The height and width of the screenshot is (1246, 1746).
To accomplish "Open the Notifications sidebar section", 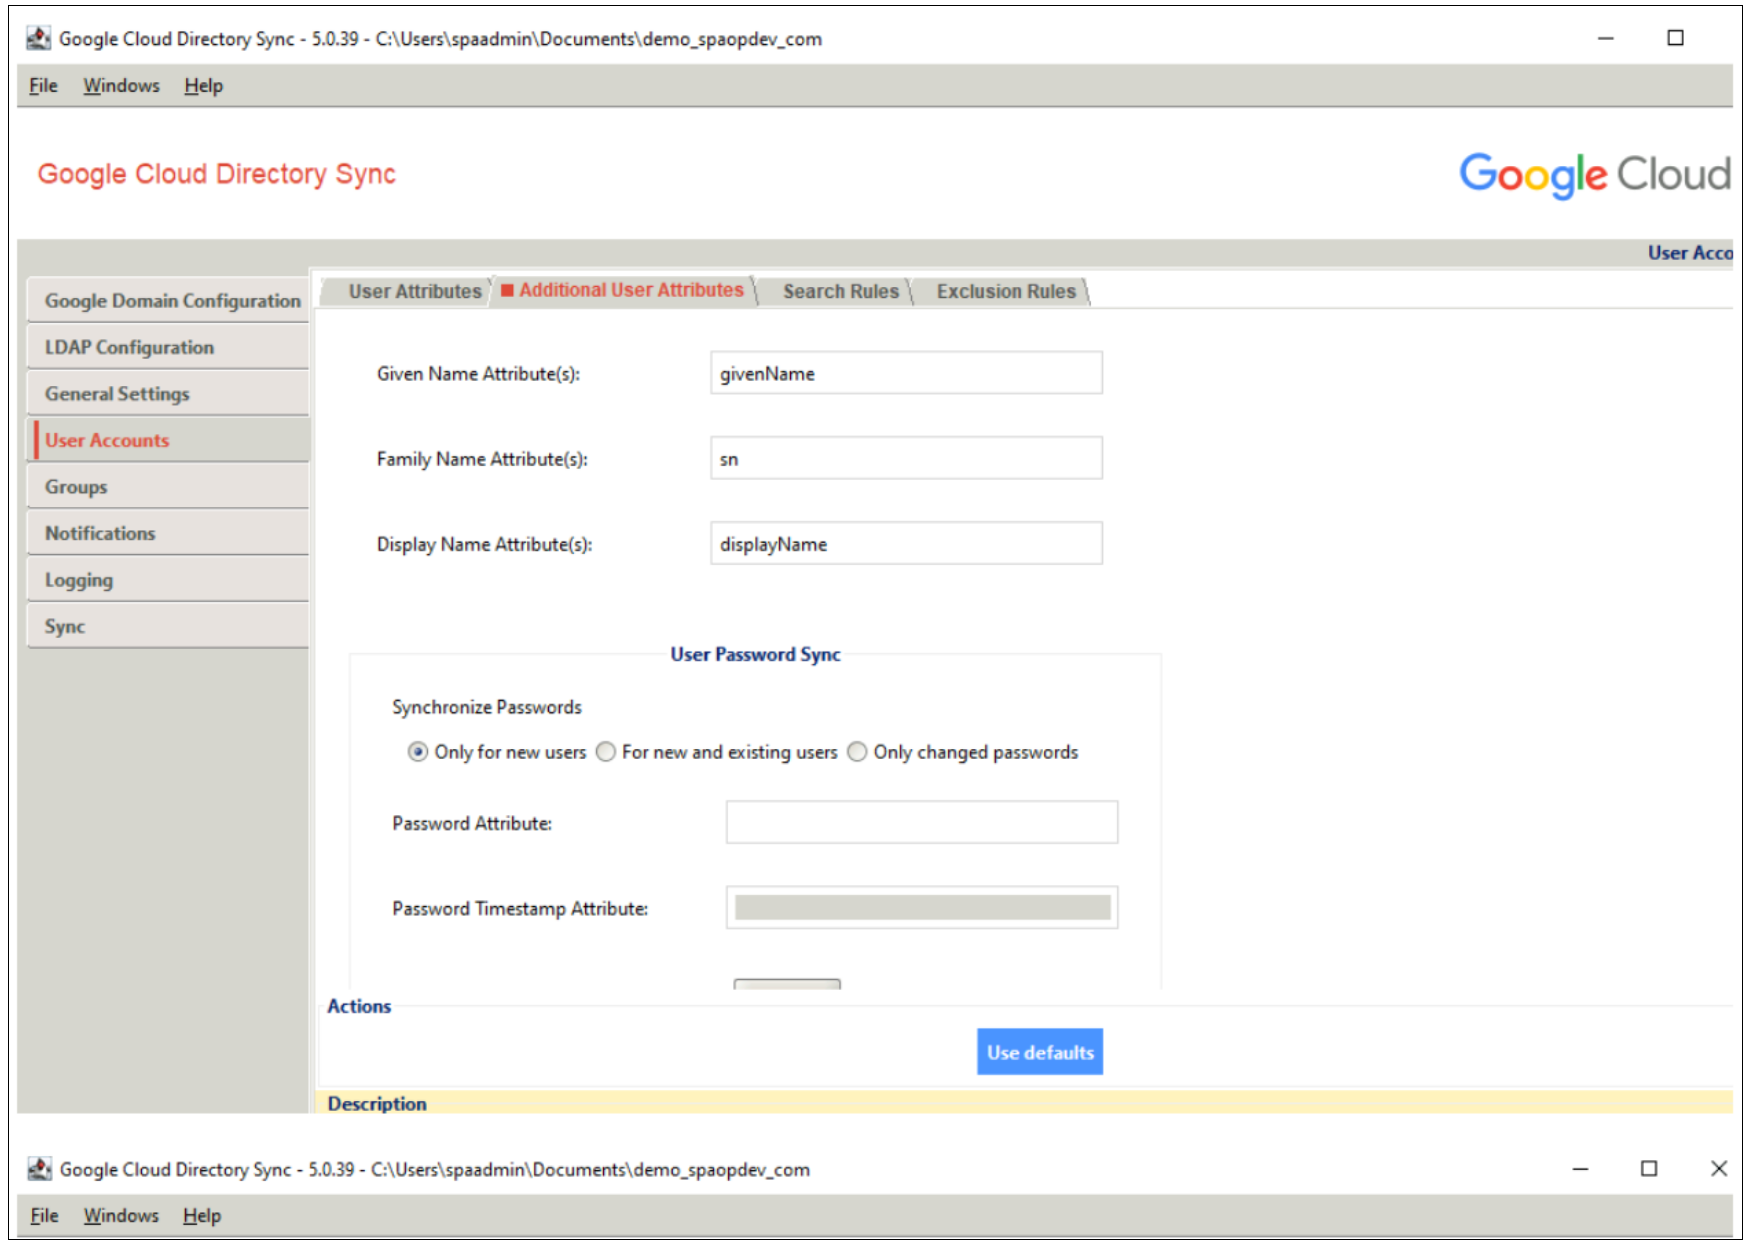I will click(100, 533).
